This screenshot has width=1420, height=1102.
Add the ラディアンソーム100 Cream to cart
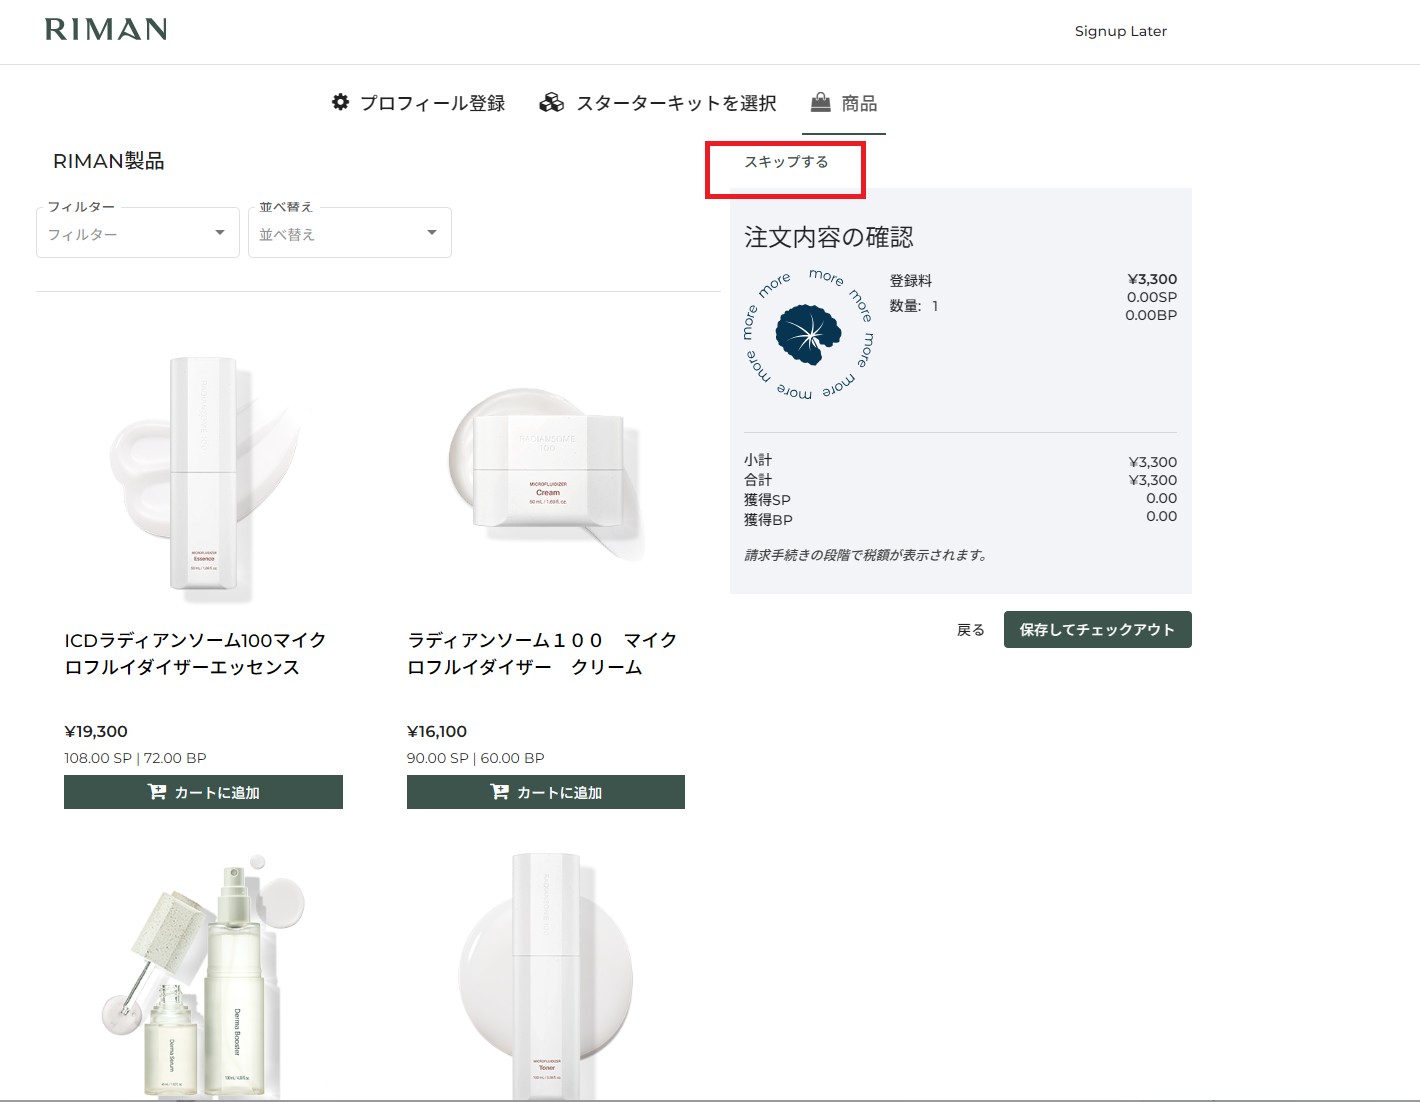(546, 792)
